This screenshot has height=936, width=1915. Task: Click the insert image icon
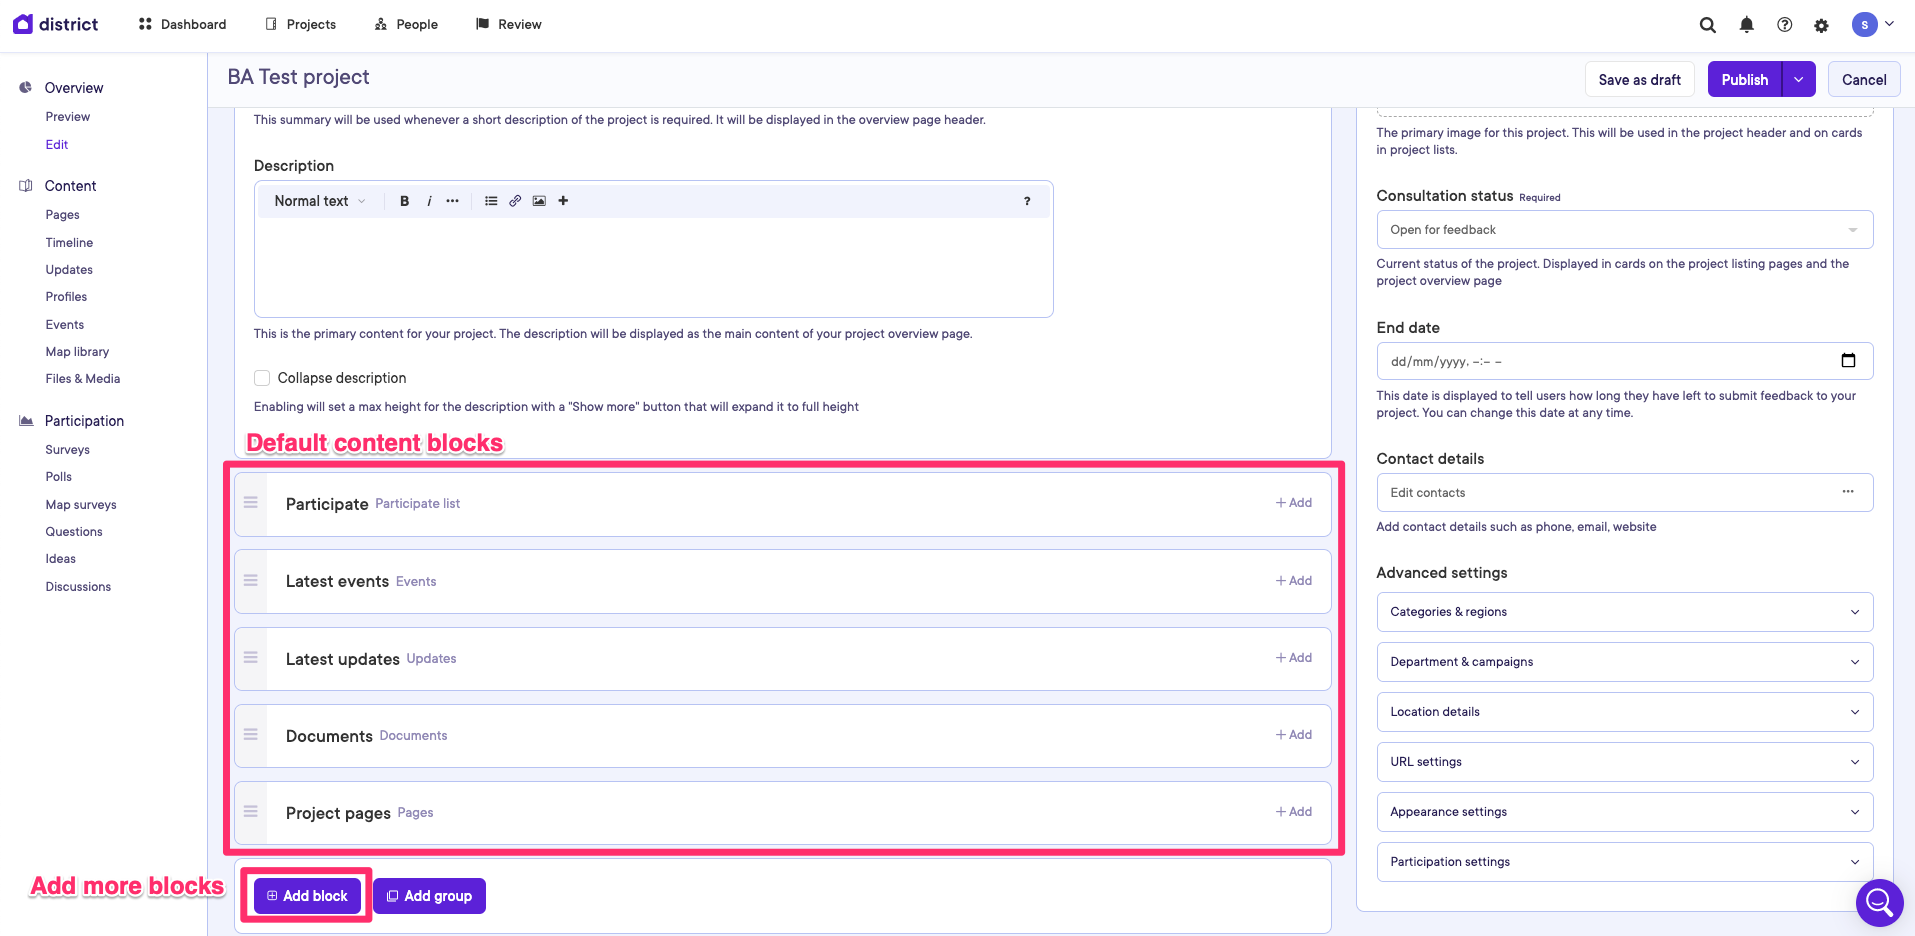click(539, 201)
